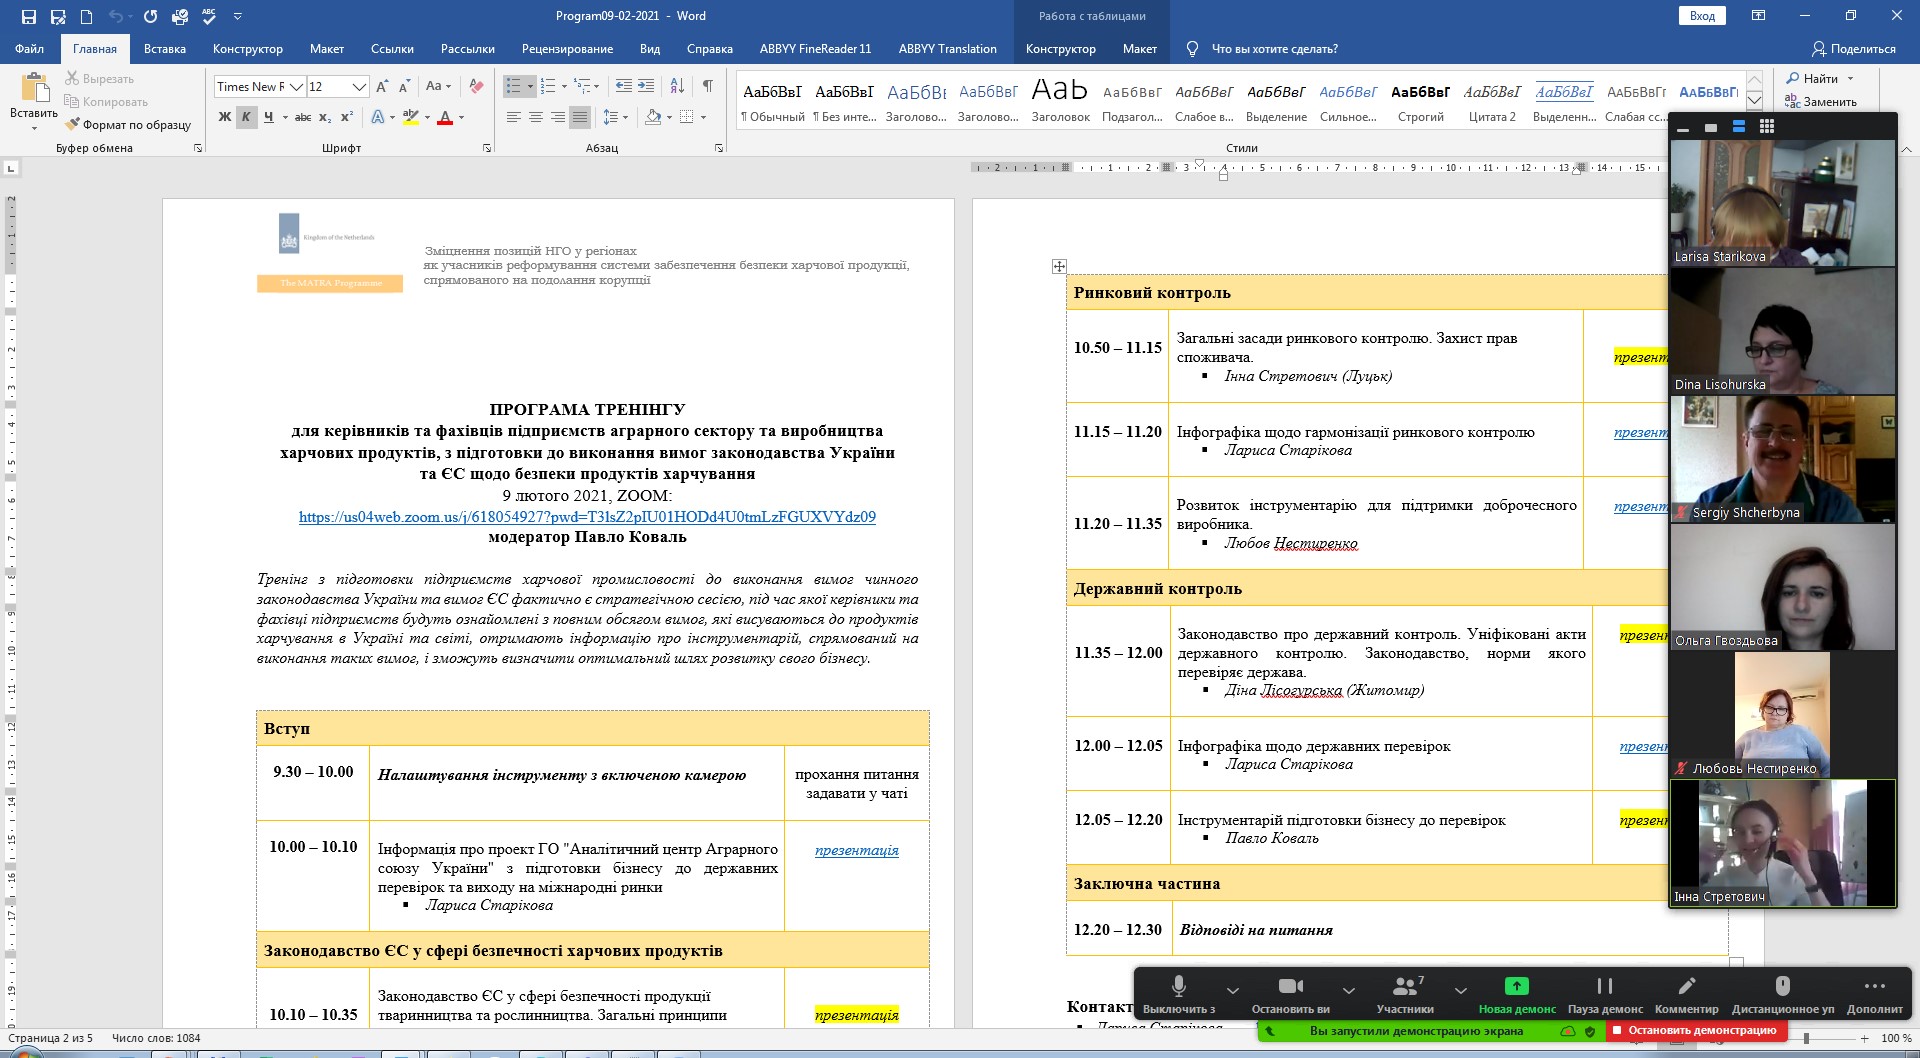Save the document via quick access toolbar
Viewport: 1920px width, 1058px height.
28,16
